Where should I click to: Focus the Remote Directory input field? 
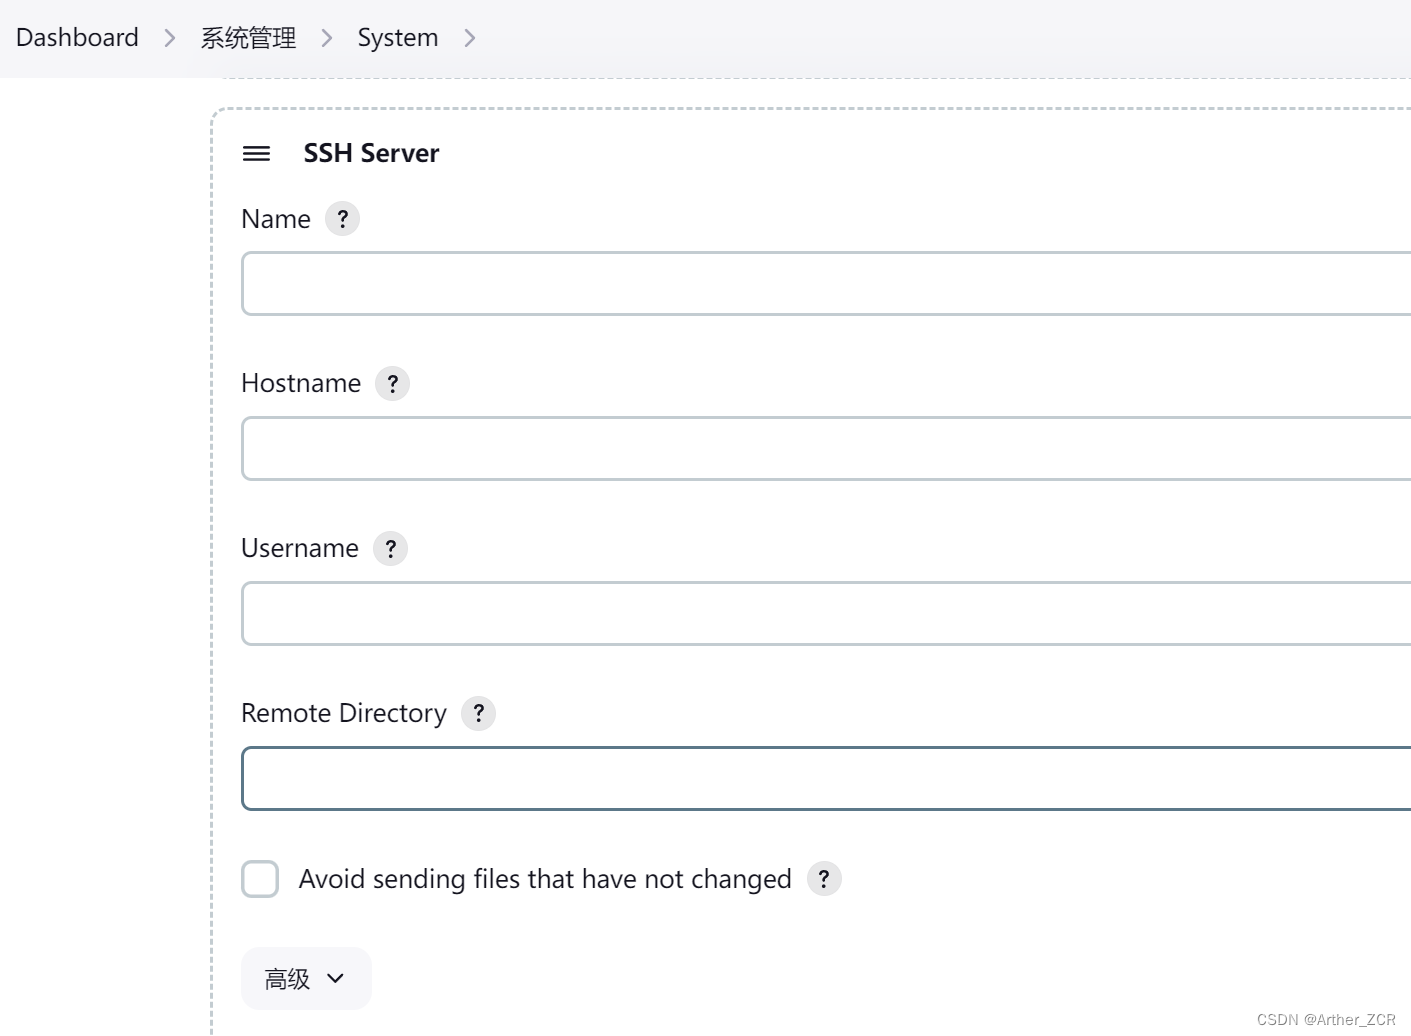click(826, 779)
